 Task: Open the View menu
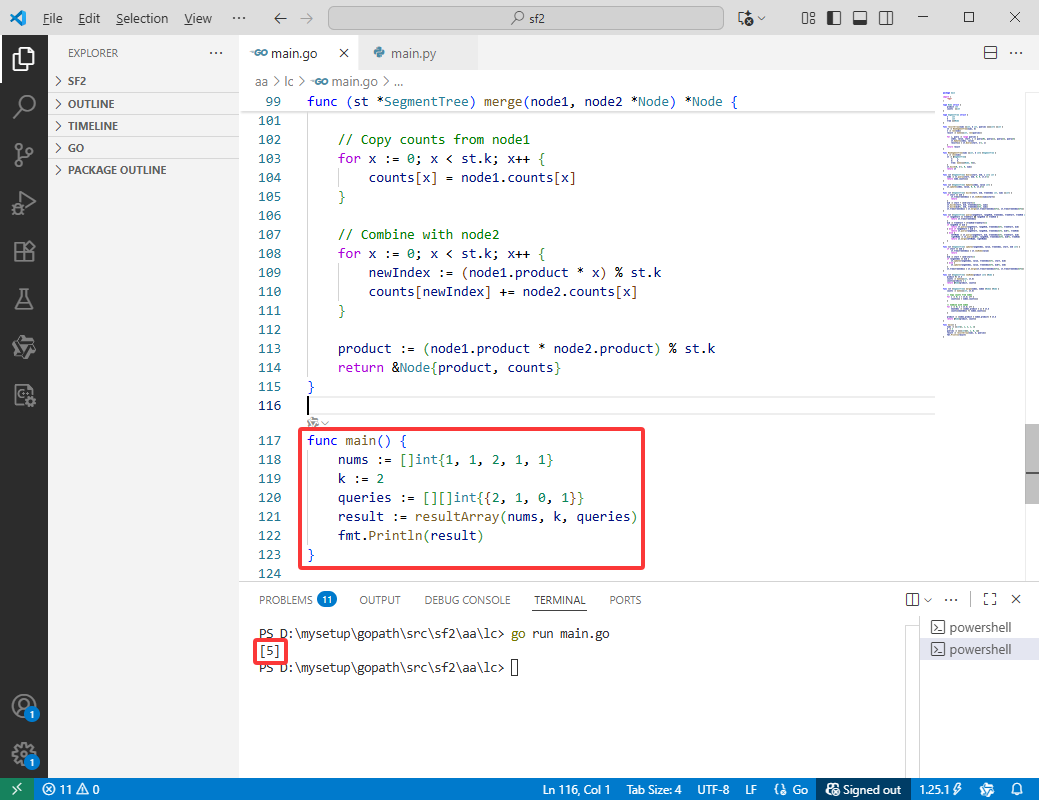[x=197, y=19]
